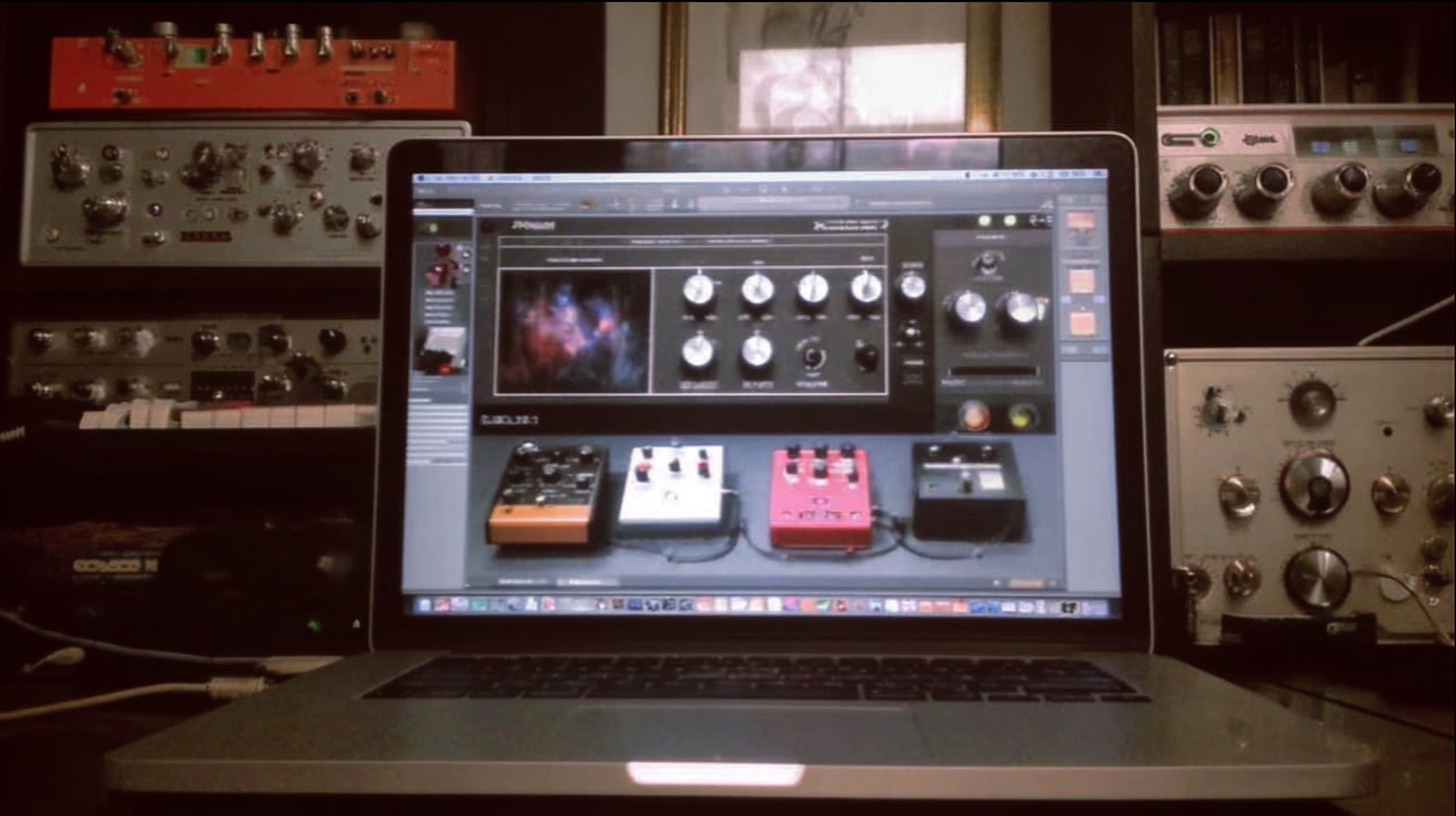Click the second knob in the top row
1456x816 pixels.
click(x=757, y=290)
